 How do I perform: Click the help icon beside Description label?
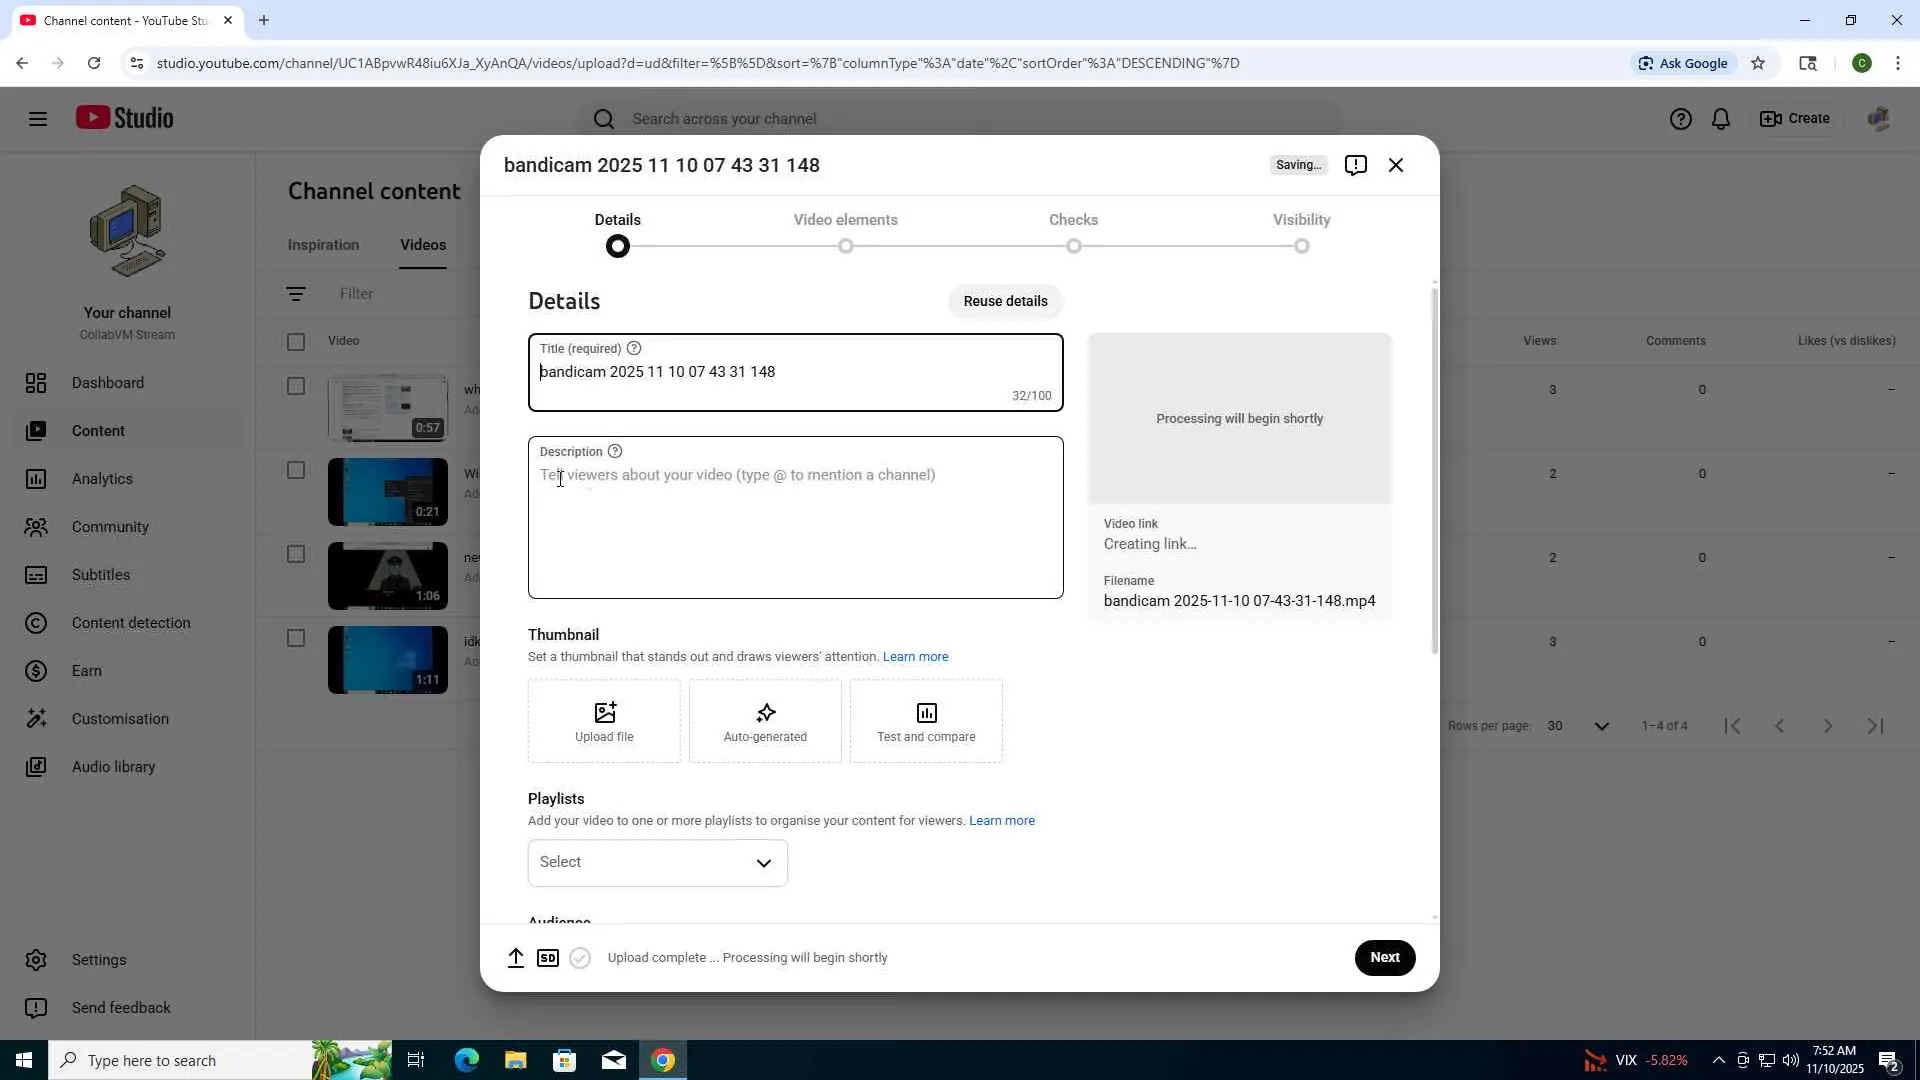coord(615,452)
